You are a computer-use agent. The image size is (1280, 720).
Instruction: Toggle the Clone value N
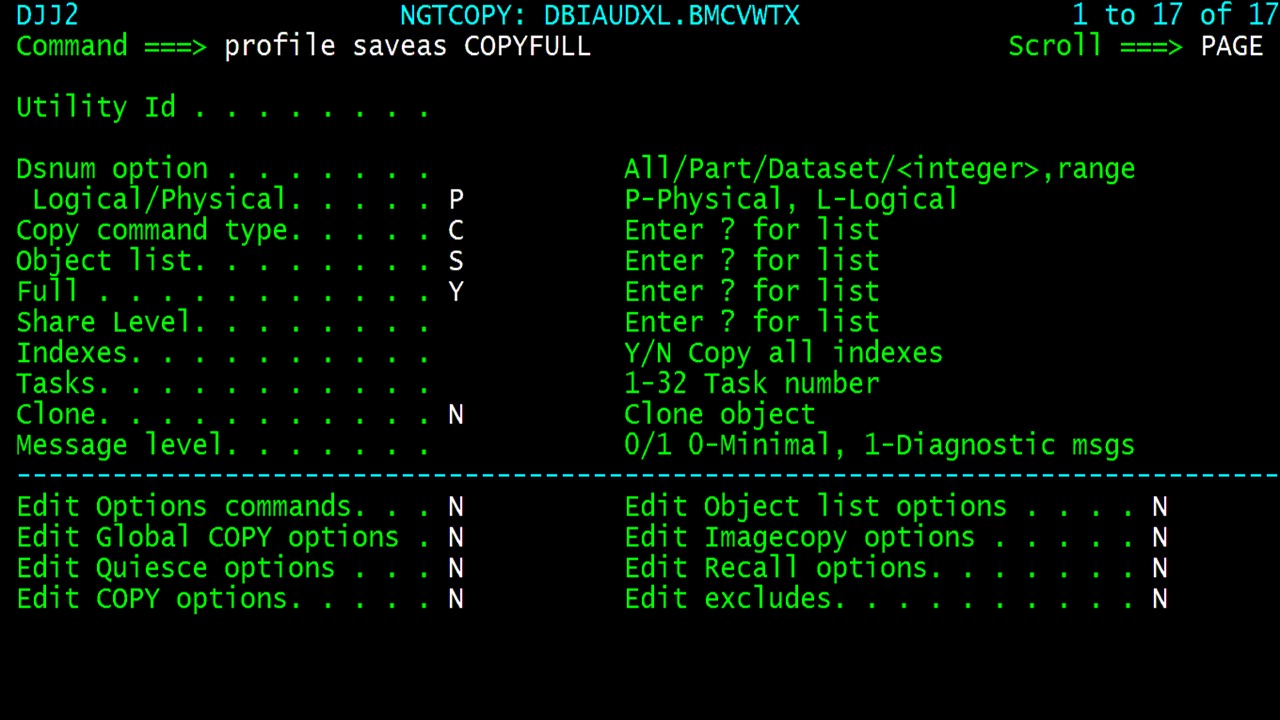pyautogui.click(x=456, y=415)
